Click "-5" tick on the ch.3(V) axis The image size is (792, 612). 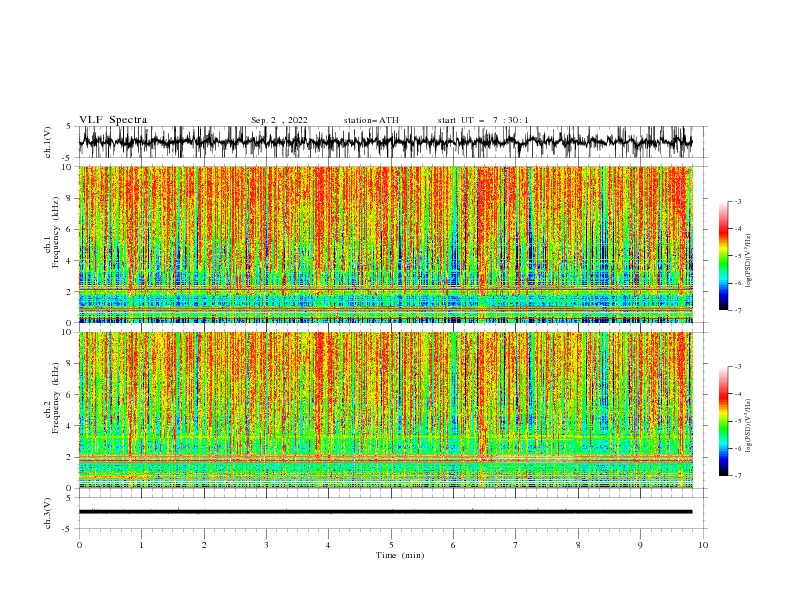click(67, 529)
